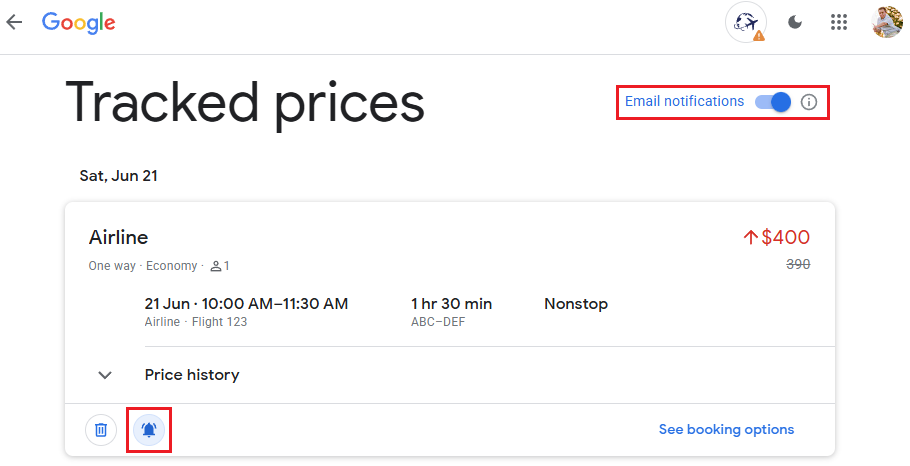Viewport: 910px width, 466px height.
Task: Toggle price alert bell for this flight
Action: click(149, 430)
